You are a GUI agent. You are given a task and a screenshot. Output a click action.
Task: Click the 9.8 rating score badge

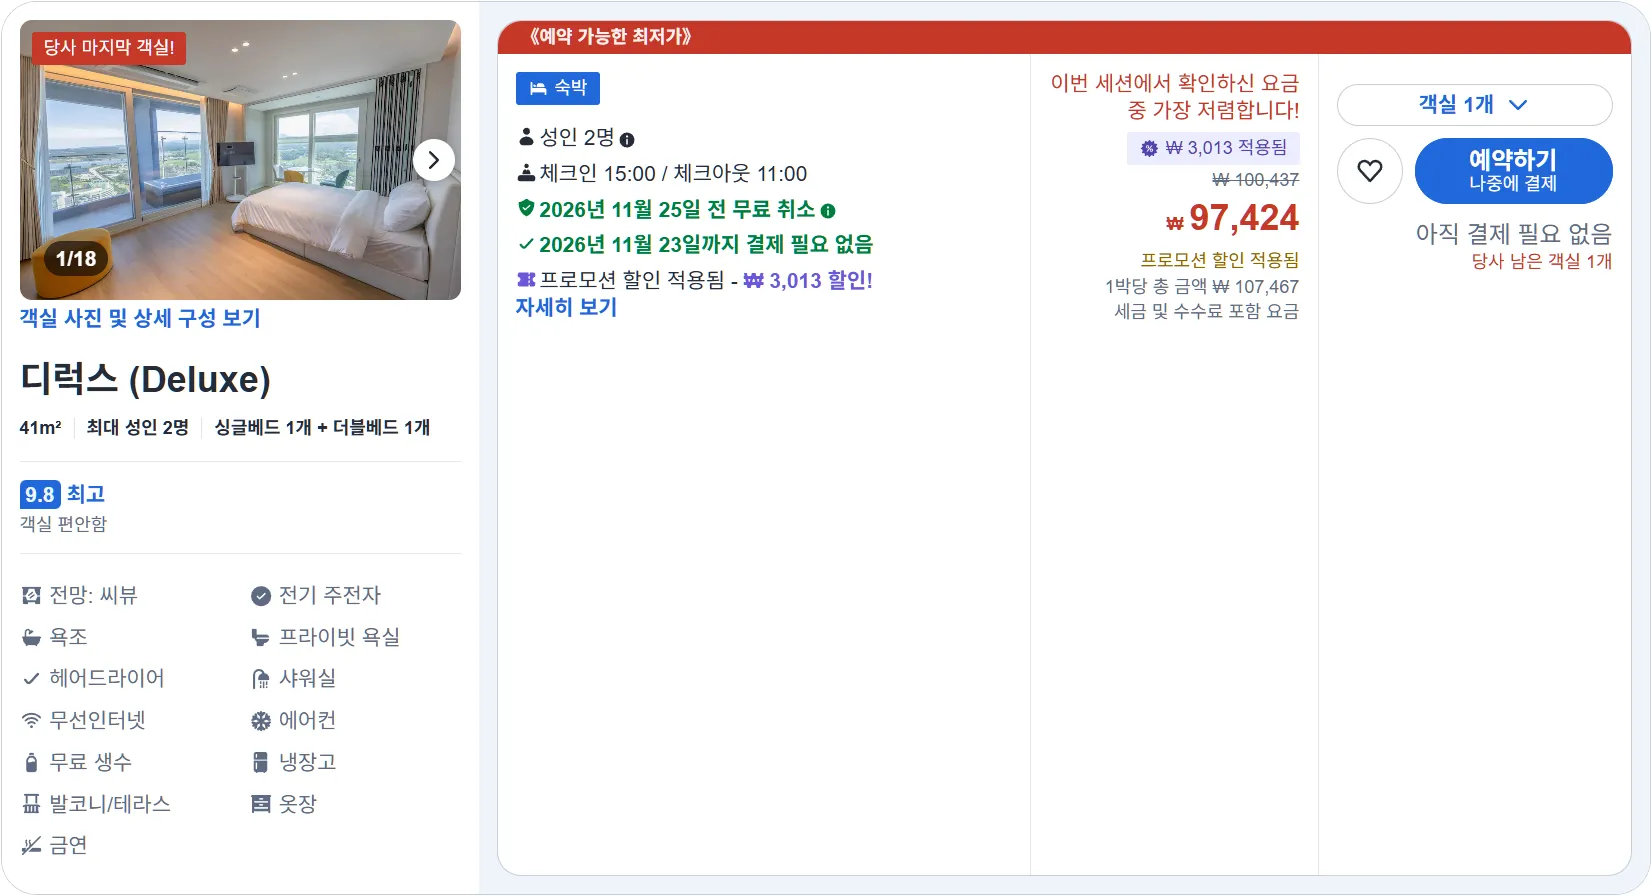pos(40,494)
